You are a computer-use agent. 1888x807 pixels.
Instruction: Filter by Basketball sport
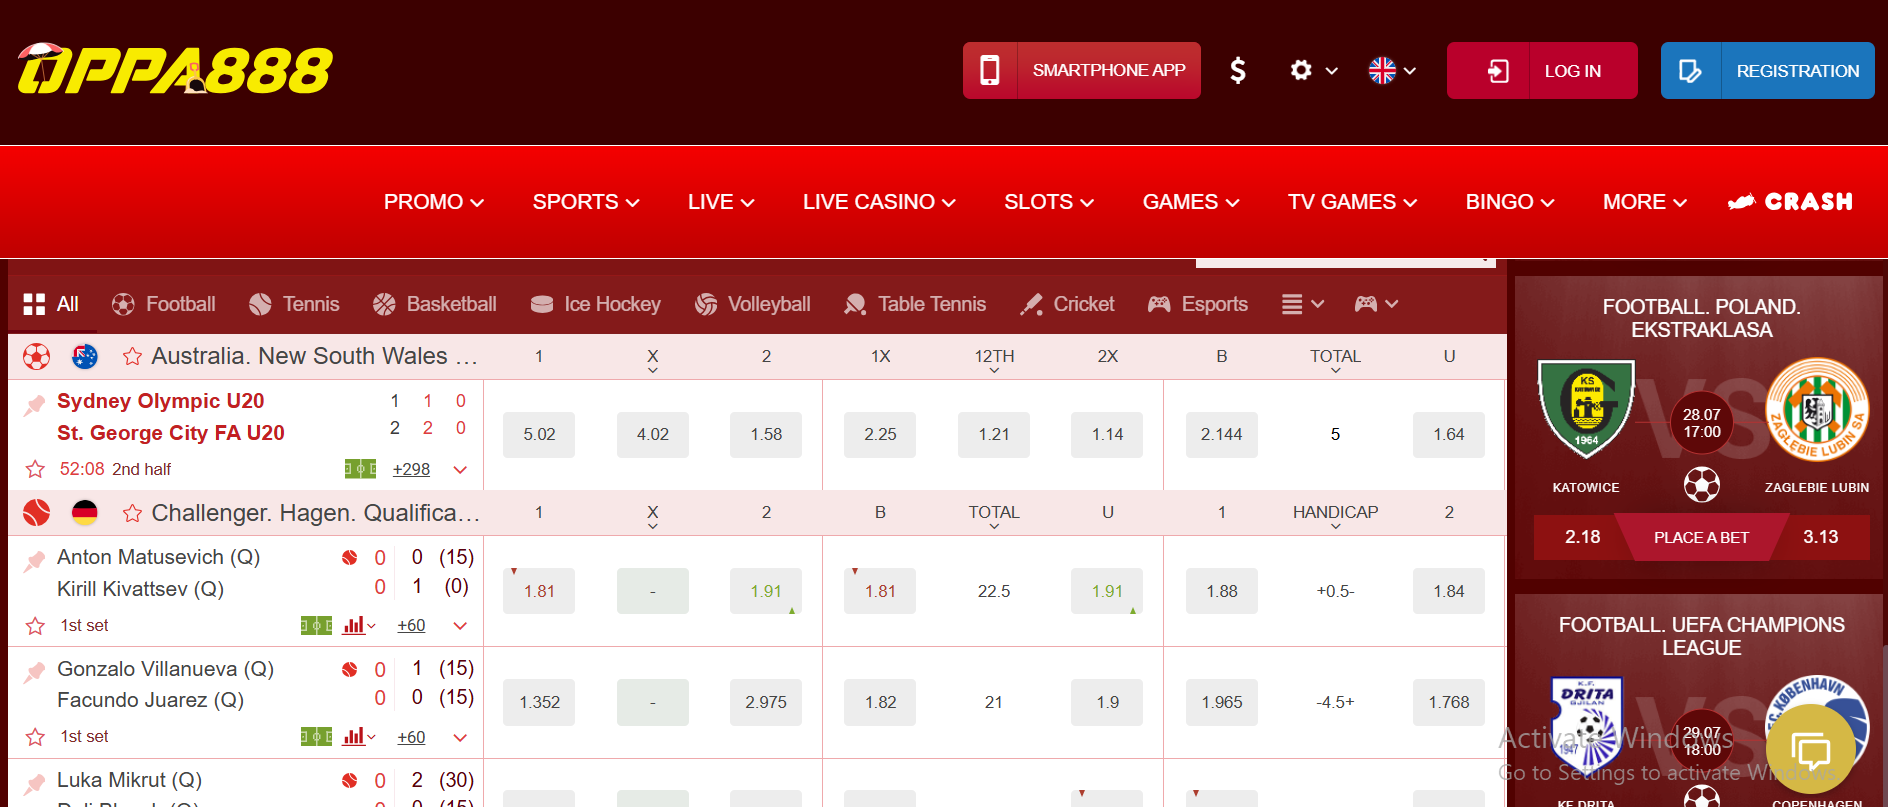coord(434,304)
